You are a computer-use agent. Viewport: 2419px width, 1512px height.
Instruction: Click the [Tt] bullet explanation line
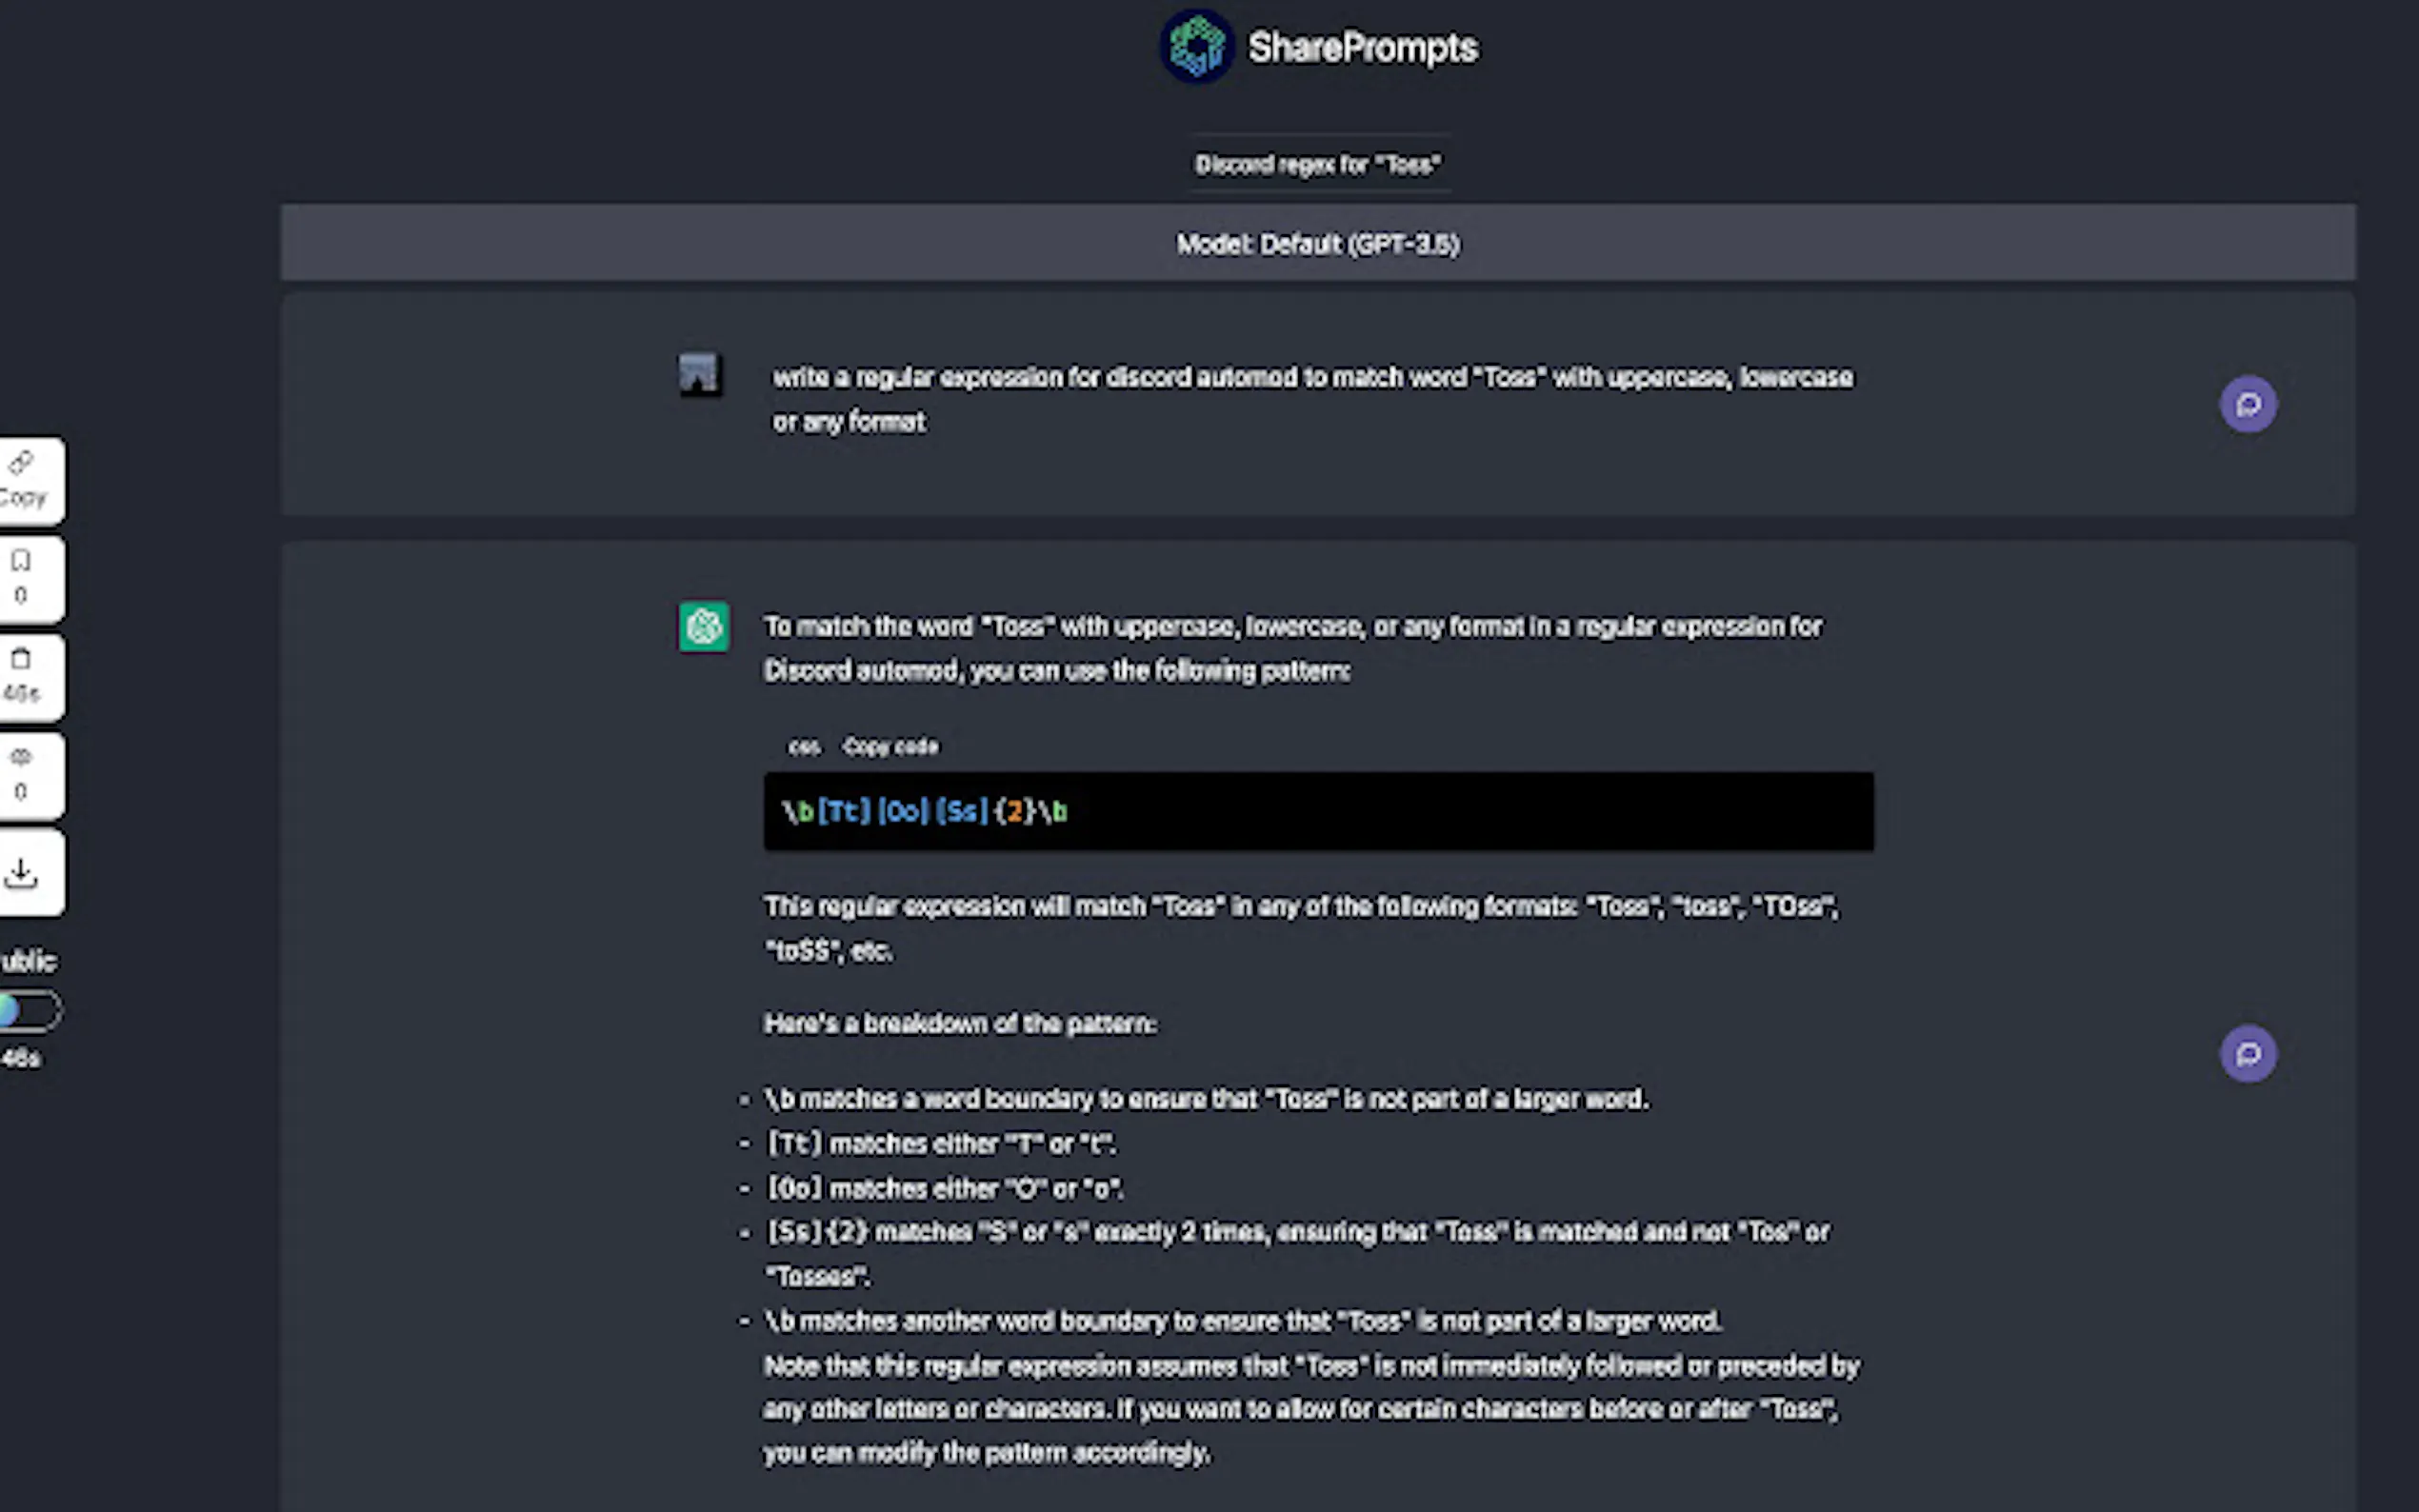[x=941, y=1143]
